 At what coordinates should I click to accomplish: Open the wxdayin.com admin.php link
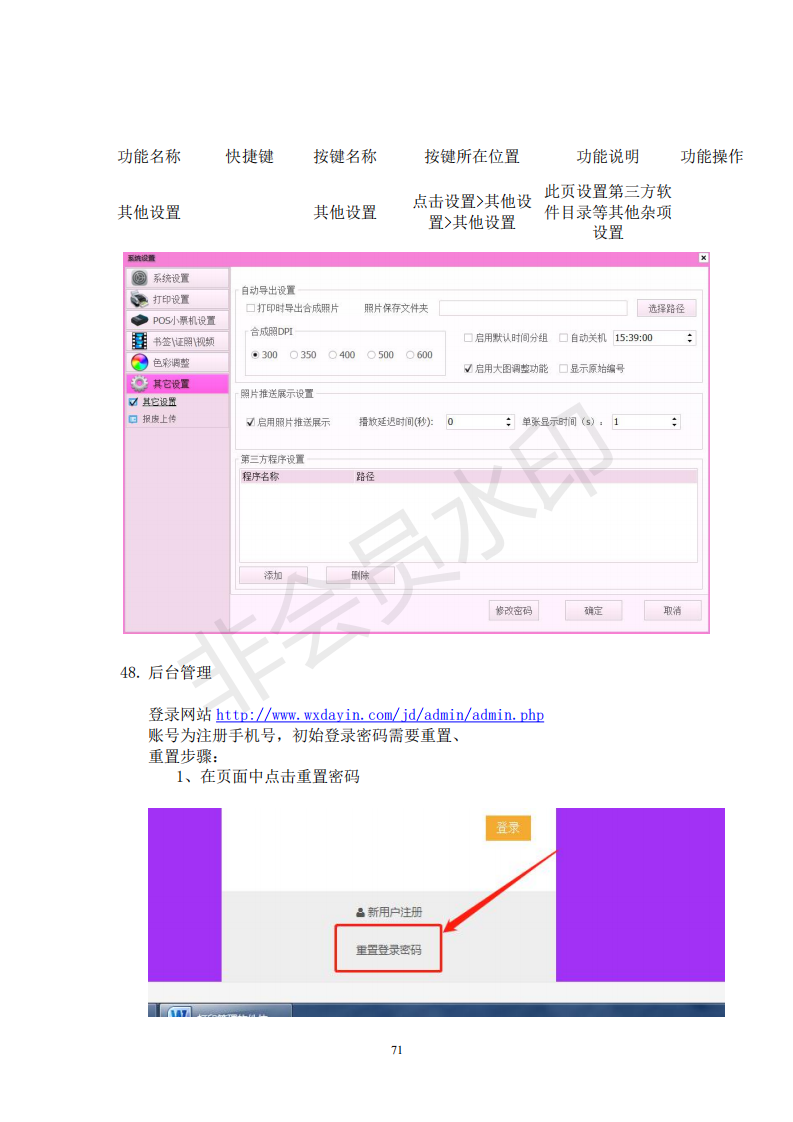pyautogui.click(x=380, y=715)
